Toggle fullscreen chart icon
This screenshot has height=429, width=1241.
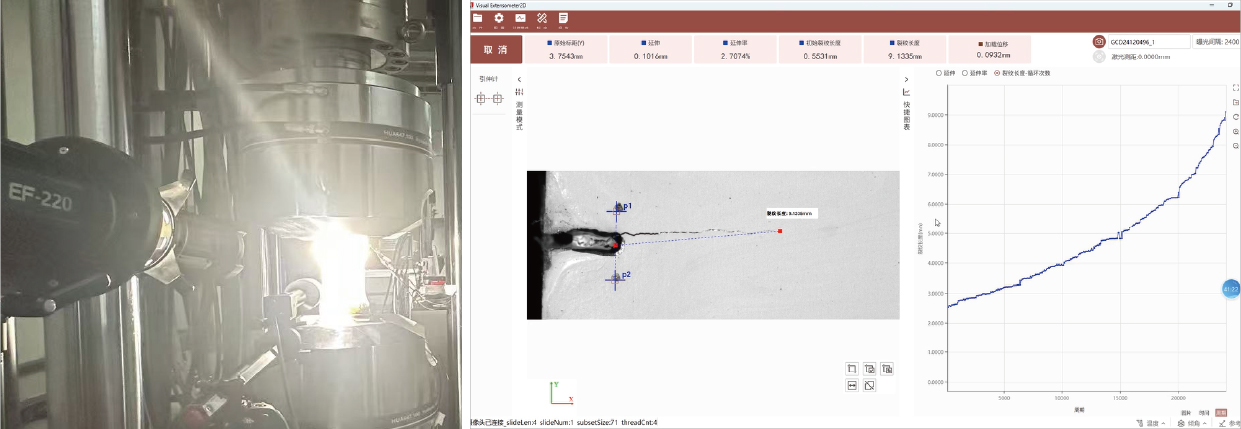pyautogui.click(x=1236, y=87)
